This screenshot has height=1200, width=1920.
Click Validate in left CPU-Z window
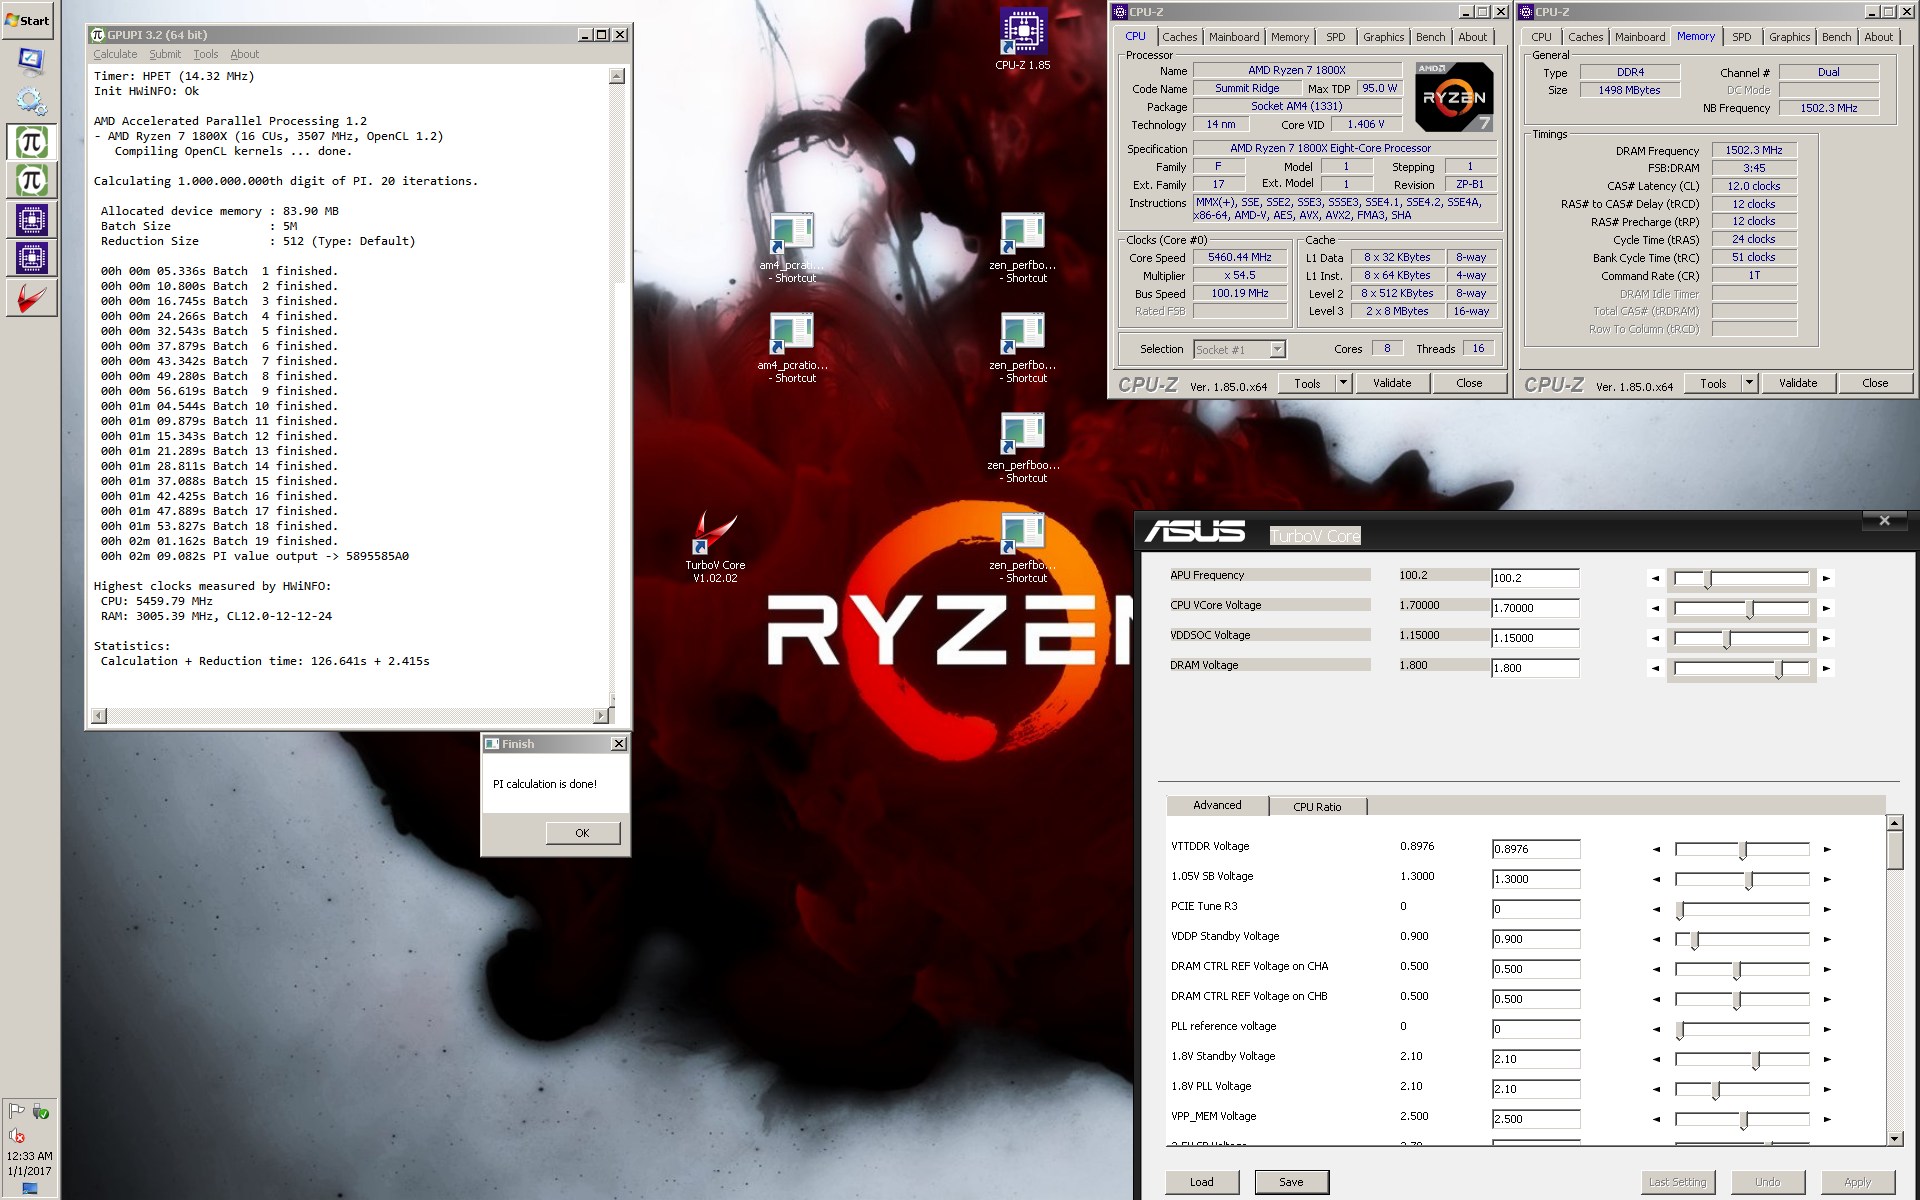click(1391, 383)
